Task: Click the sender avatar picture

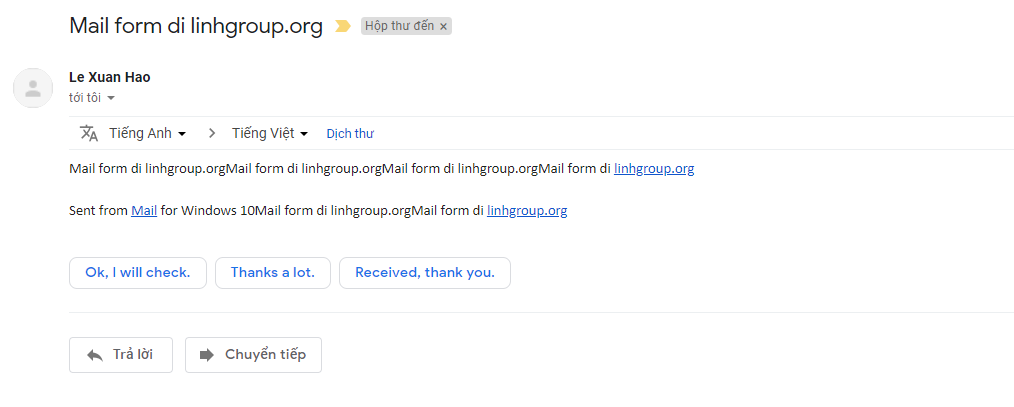Action: click(x=33, y=88)
